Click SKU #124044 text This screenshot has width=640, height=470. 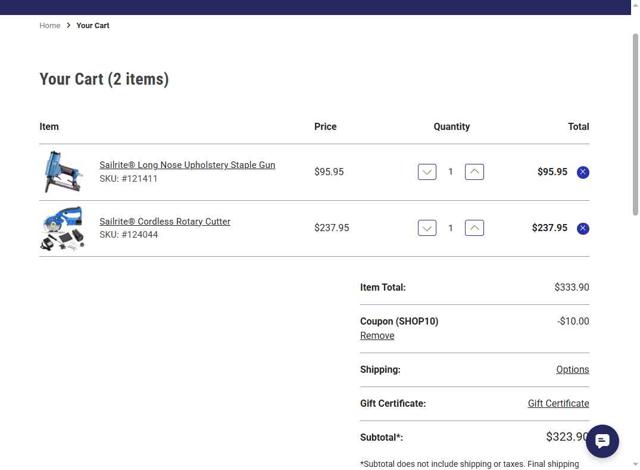(129, 235)
